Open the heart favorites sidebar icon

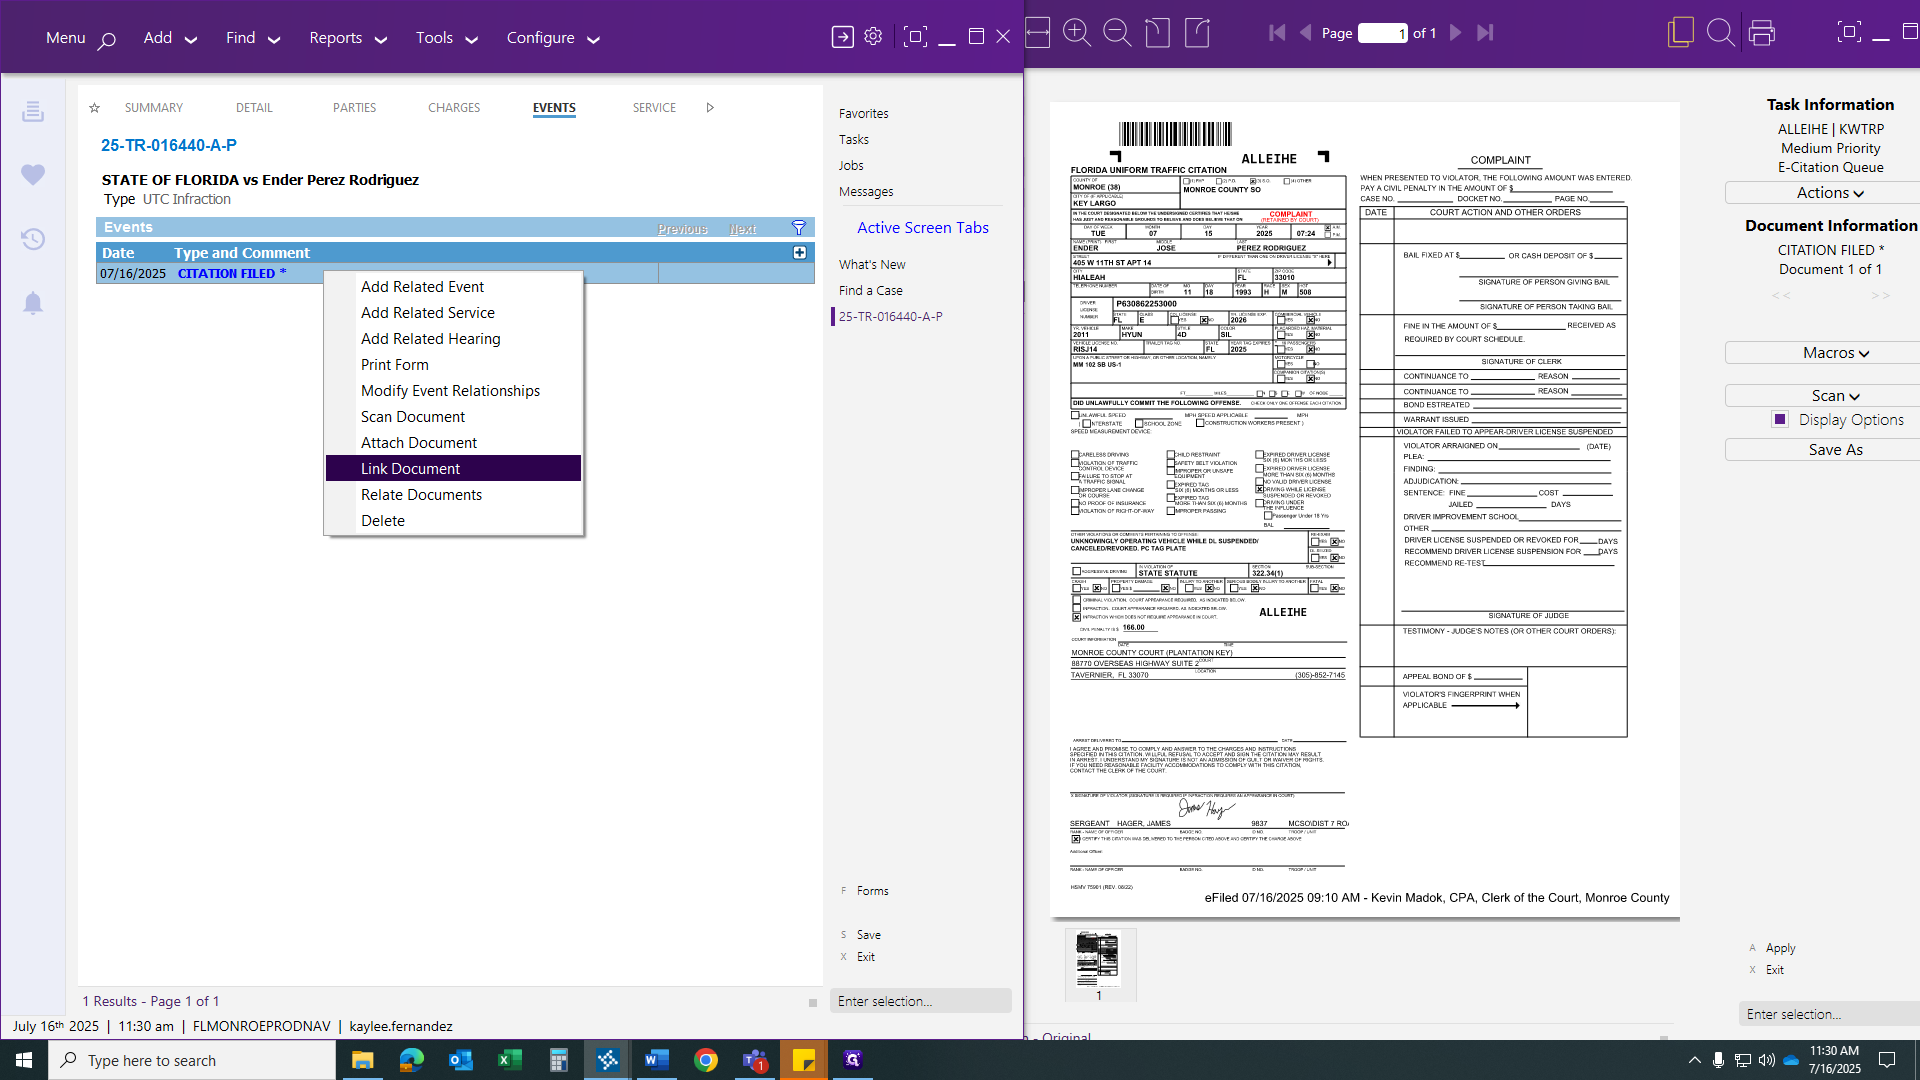pos(33,175)
